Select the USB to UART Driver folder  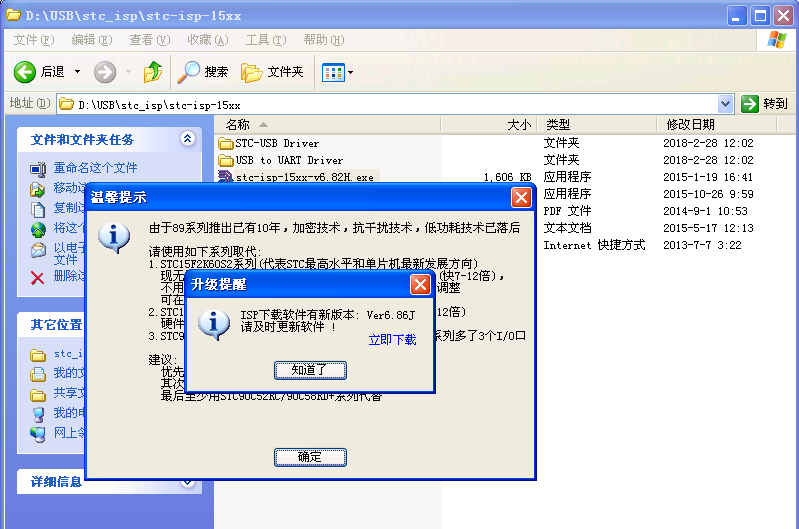coord(281,160)
